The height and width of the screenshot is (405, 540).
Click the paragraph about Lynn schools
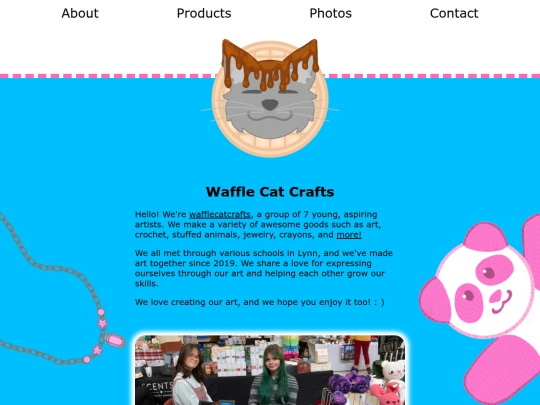pyautogui.click(x=264, y=268)
